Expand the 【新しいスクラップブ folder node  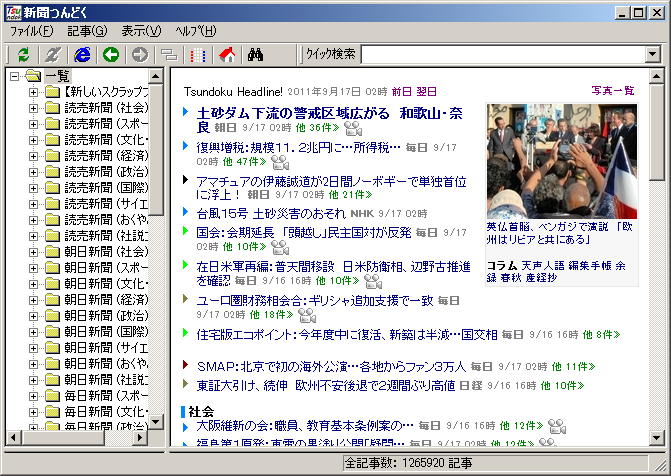pos(33,92)
